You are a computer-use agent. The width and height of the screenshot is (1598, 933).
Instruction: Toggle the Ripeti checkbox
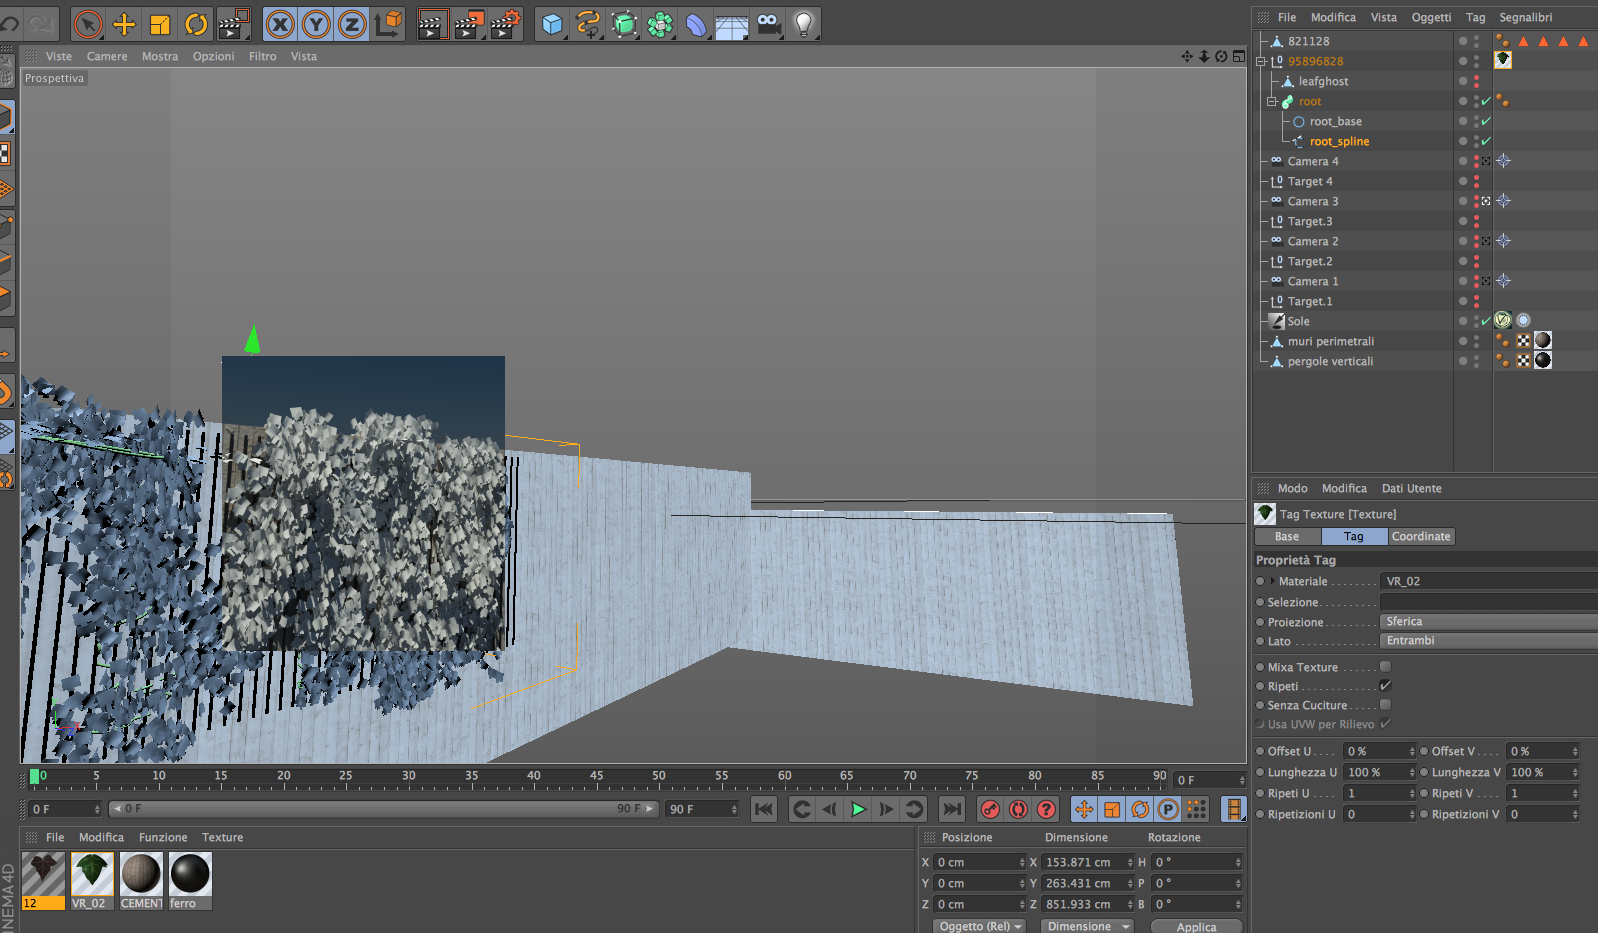1385,686
